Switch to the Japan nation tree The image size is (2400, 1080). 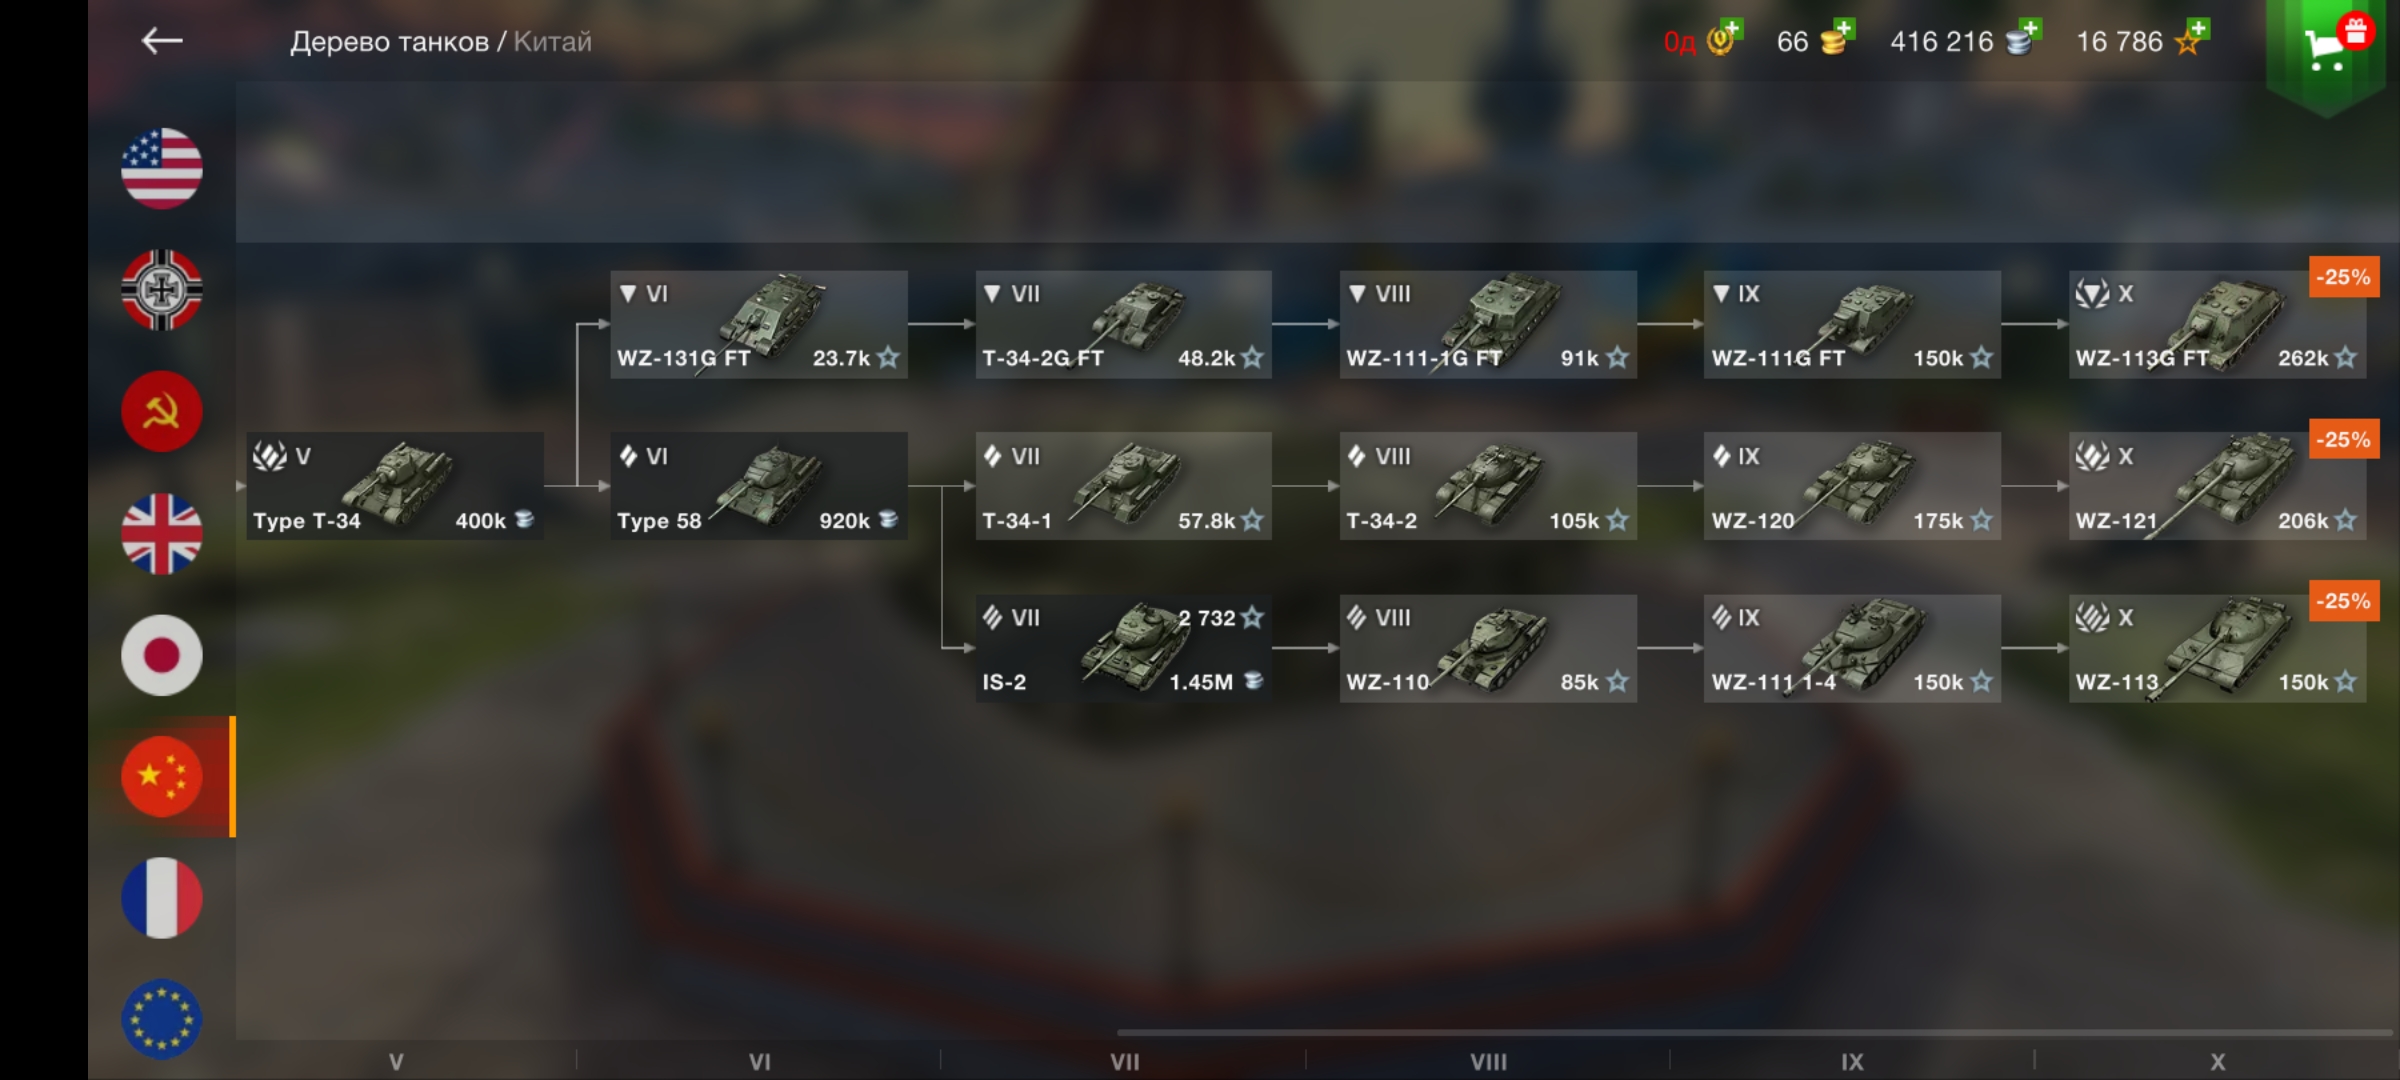tap(162, 655)
